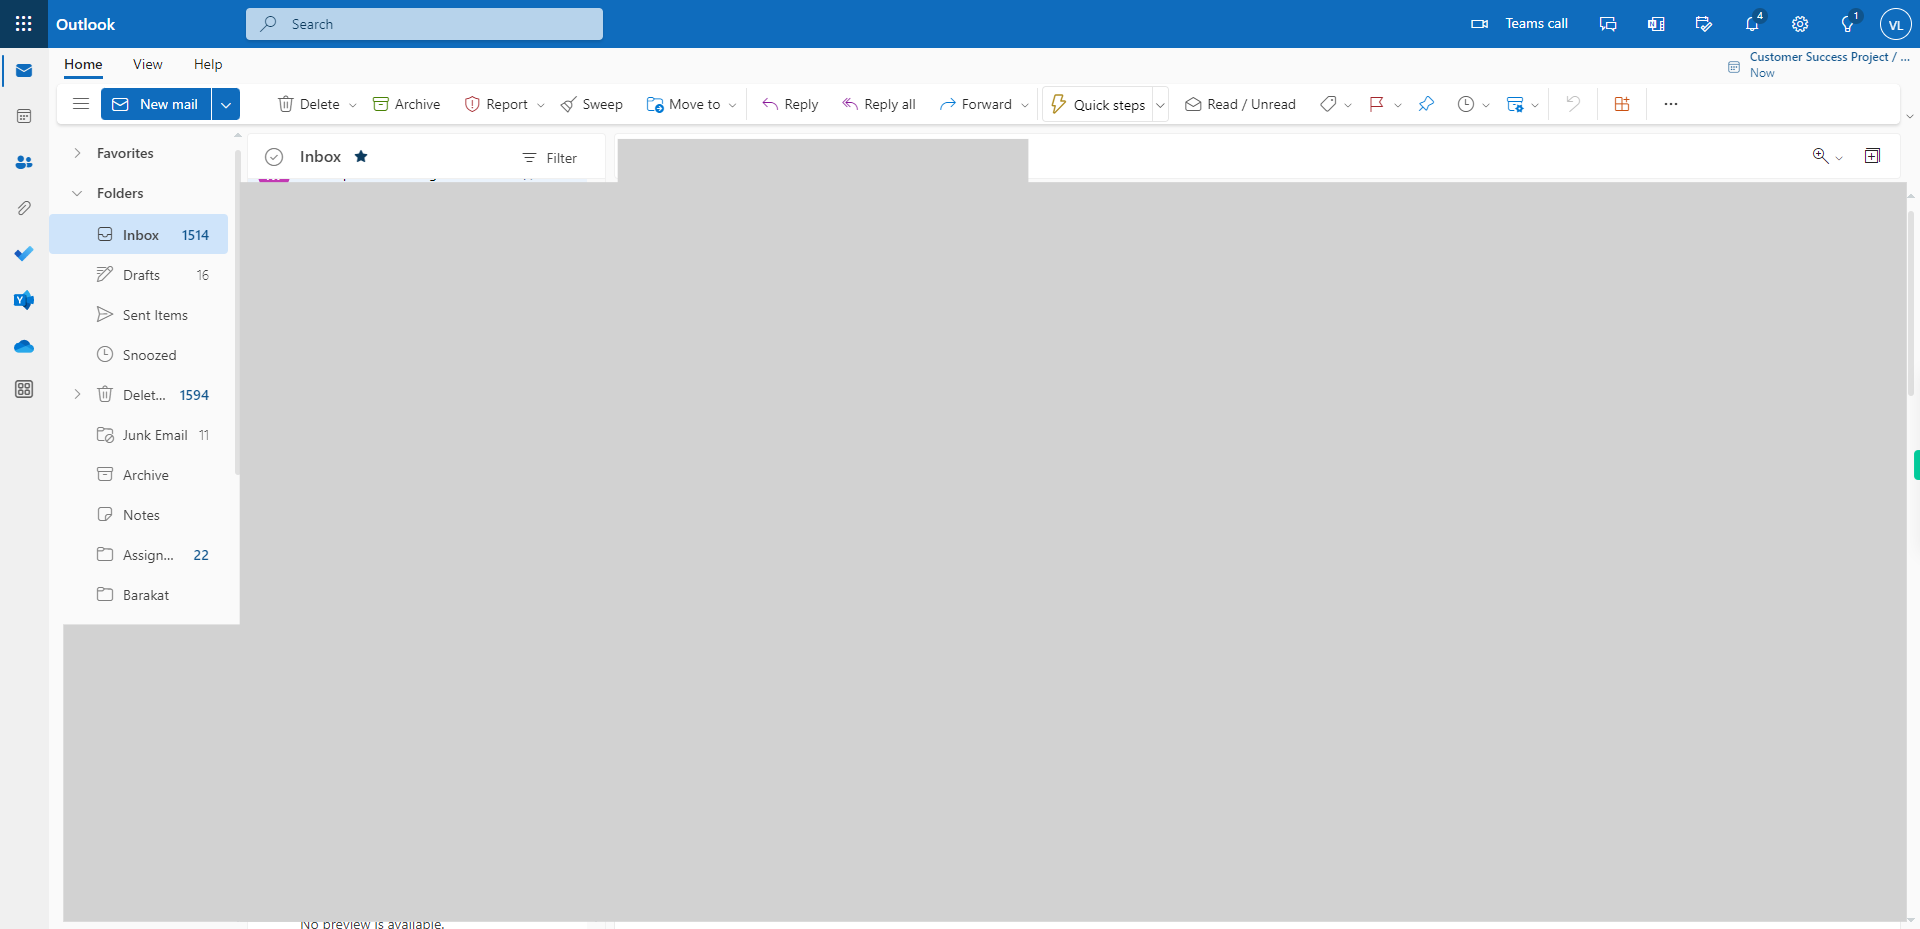This screenshot has height=929, width=1920.
Task: Open Report options dropdown arrow
Action: 541,105
